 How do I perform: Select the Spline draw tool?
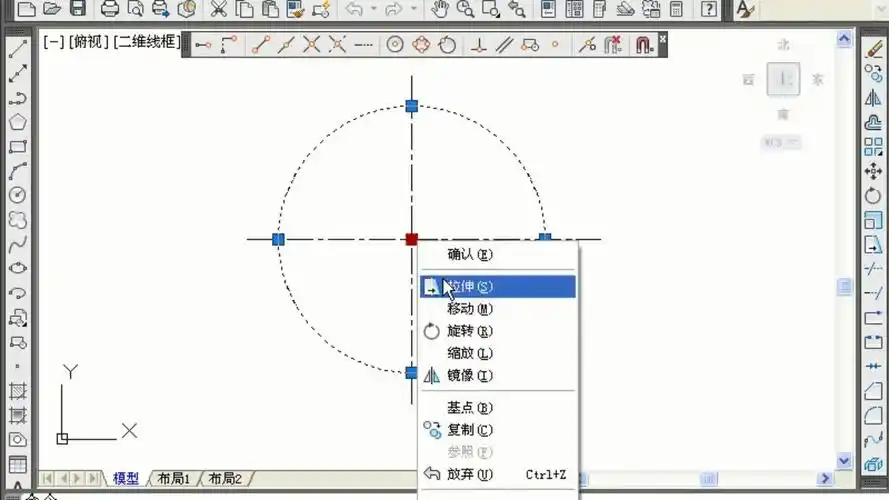pos(18,244)
